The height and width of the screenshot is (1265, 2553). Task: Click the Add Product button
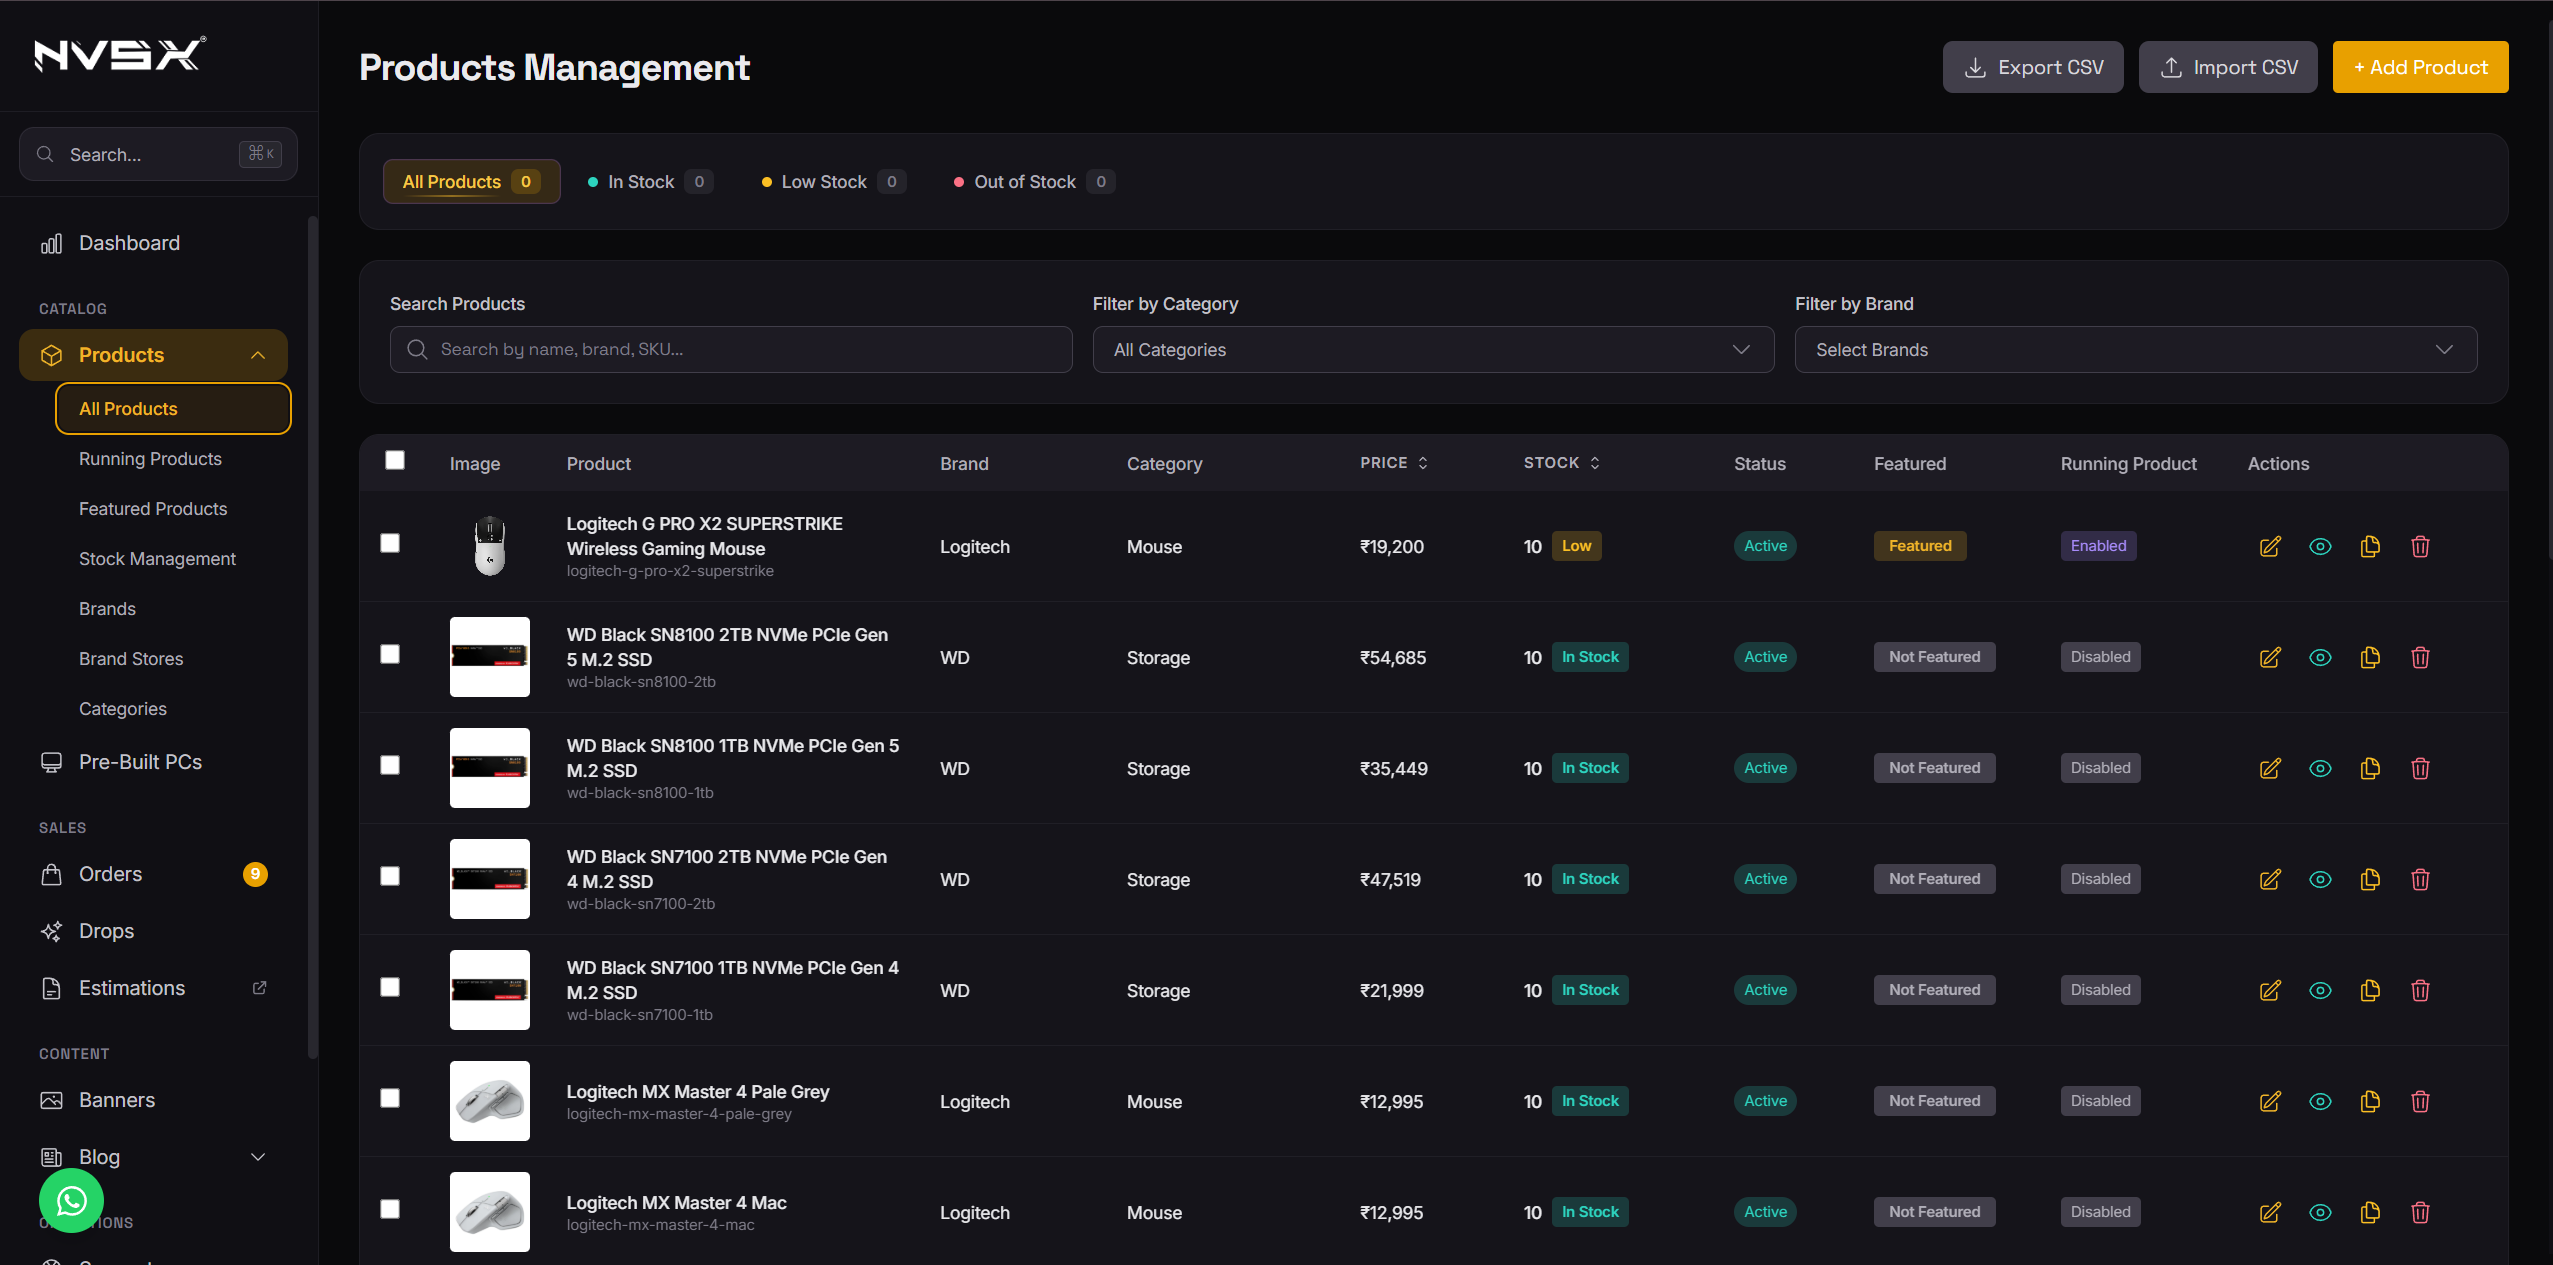pos(2419,66)
